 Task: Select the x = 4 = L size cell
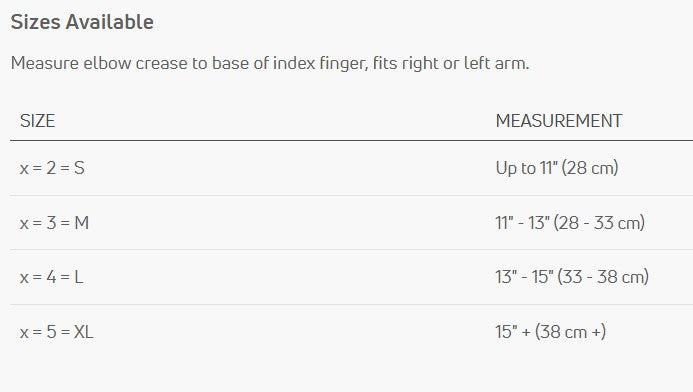click(51, 277)
